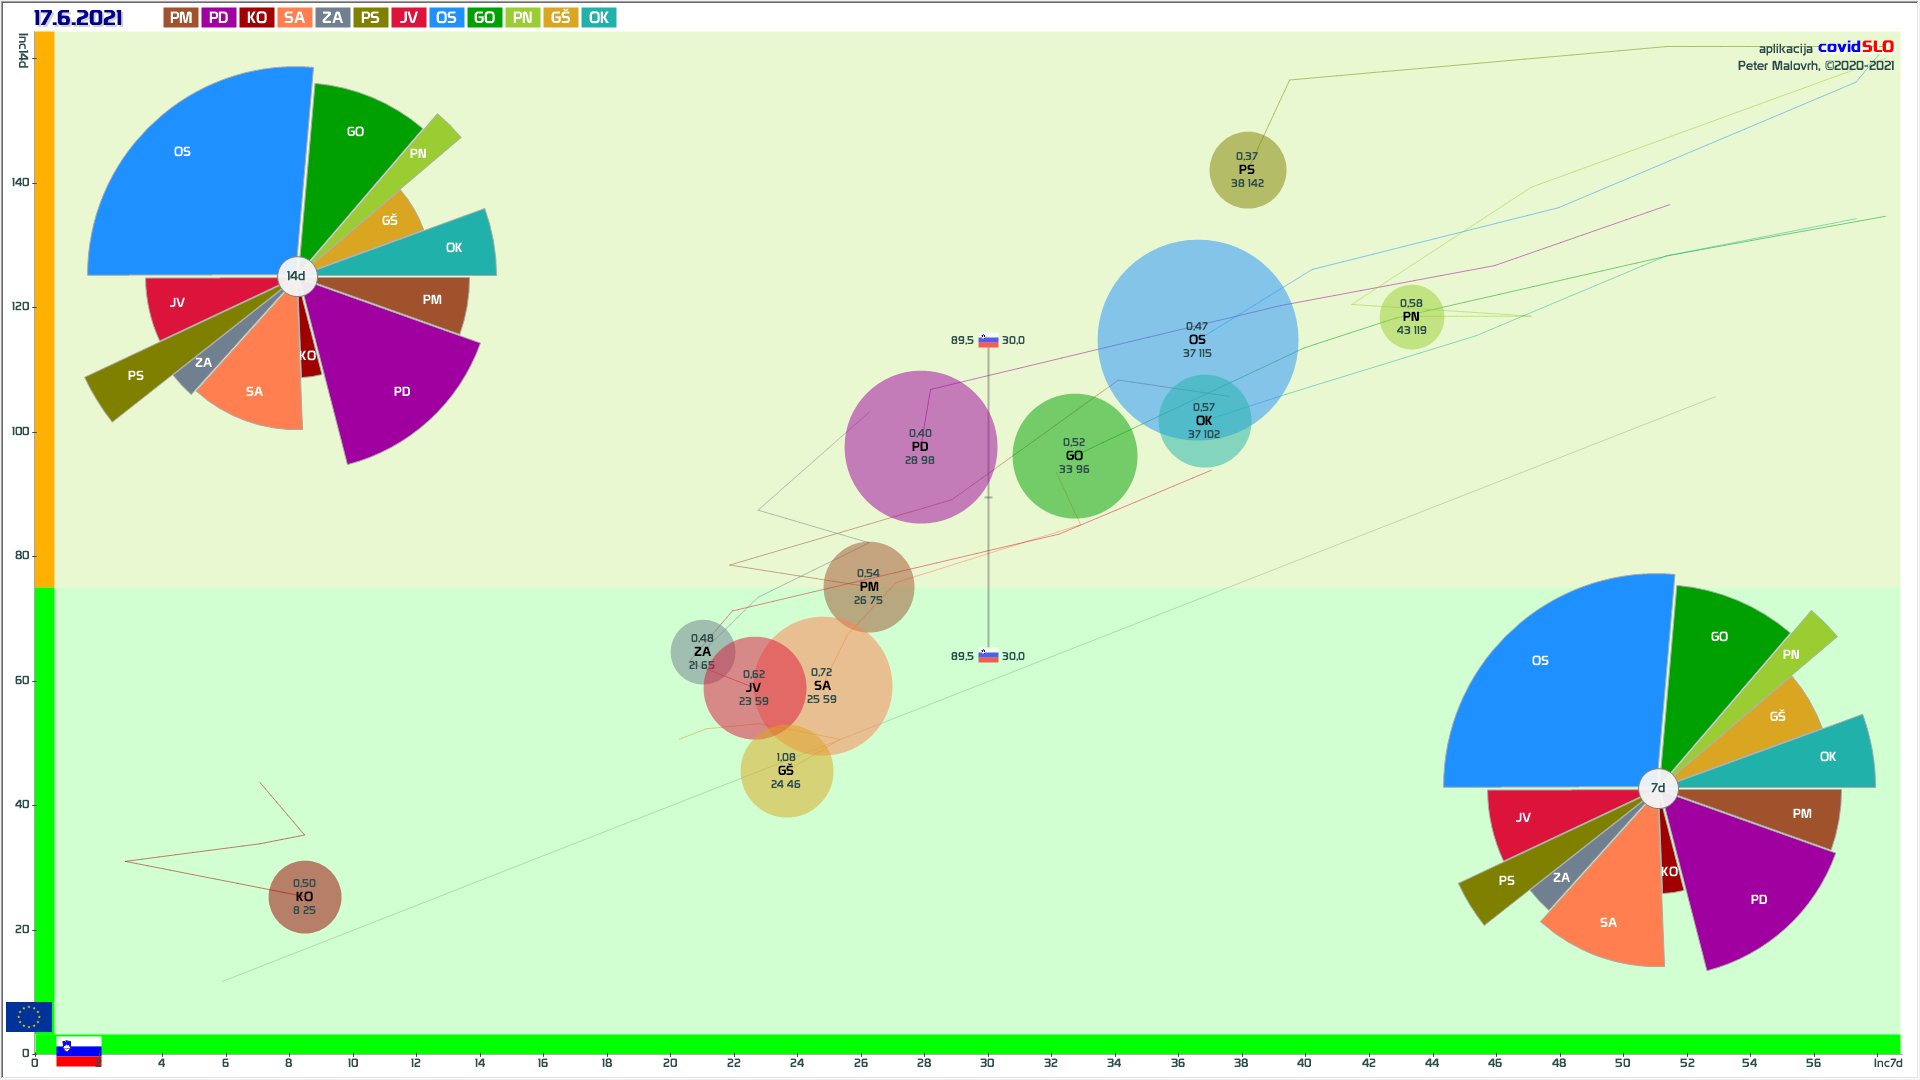Select the PS bubble on the chart
1920x1080 pixels.
(1247, 170)
